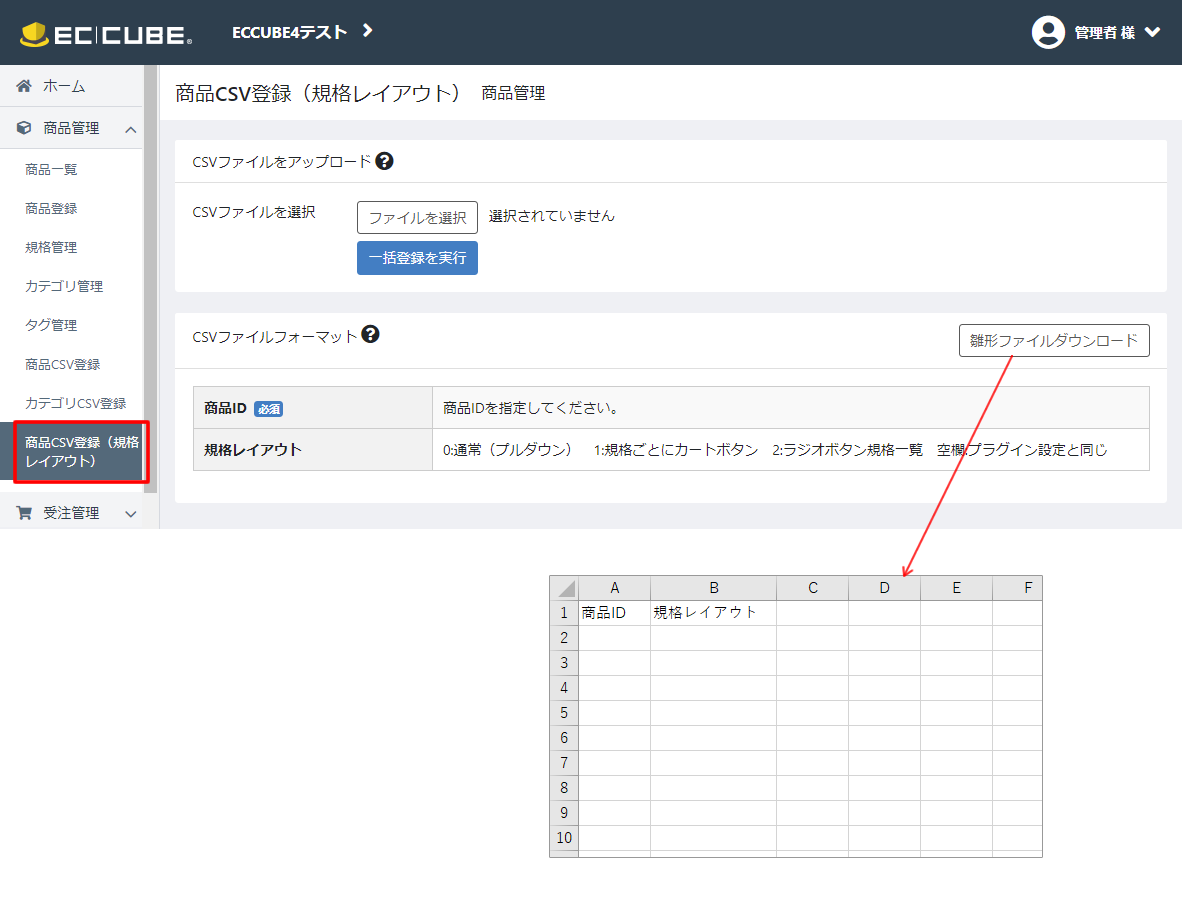Click the sidebar vertical scrollbar
Image resolution: width=1182 pixels, height=902 pixels.
pyautogui.click(x=151, y=280)
